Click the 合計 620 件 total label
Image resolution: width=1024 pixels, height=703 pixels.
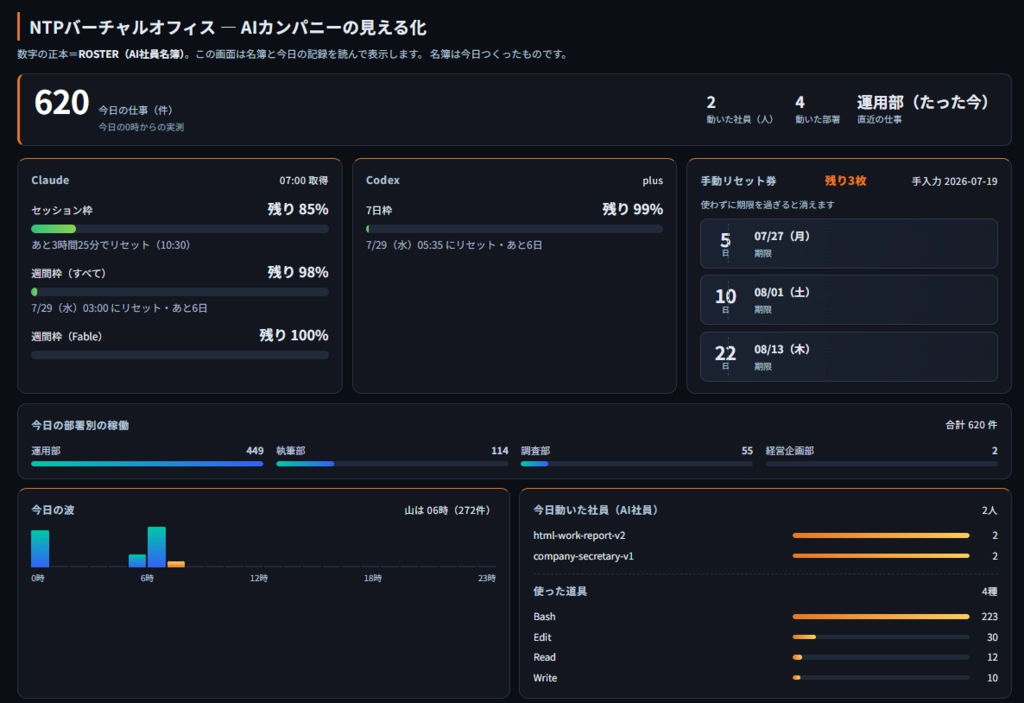[x=971, y=425]
